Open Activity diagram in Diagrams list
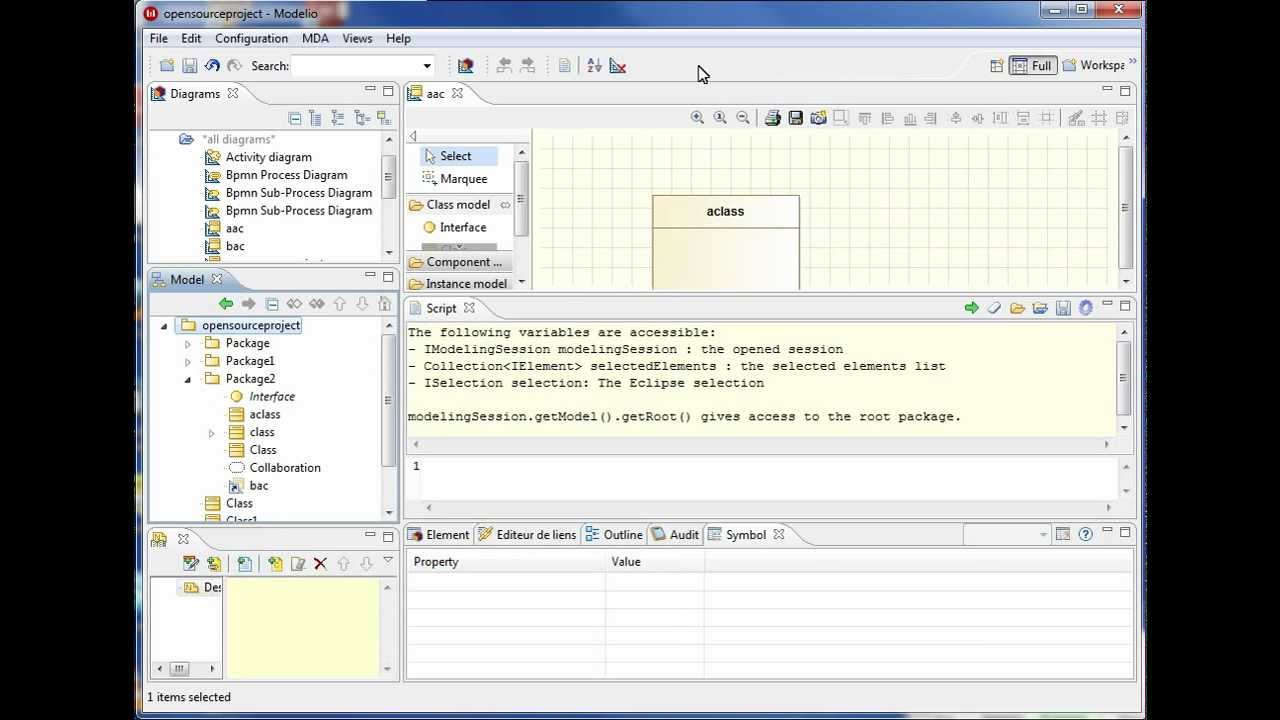The image size is (1280, 720). 257,157
